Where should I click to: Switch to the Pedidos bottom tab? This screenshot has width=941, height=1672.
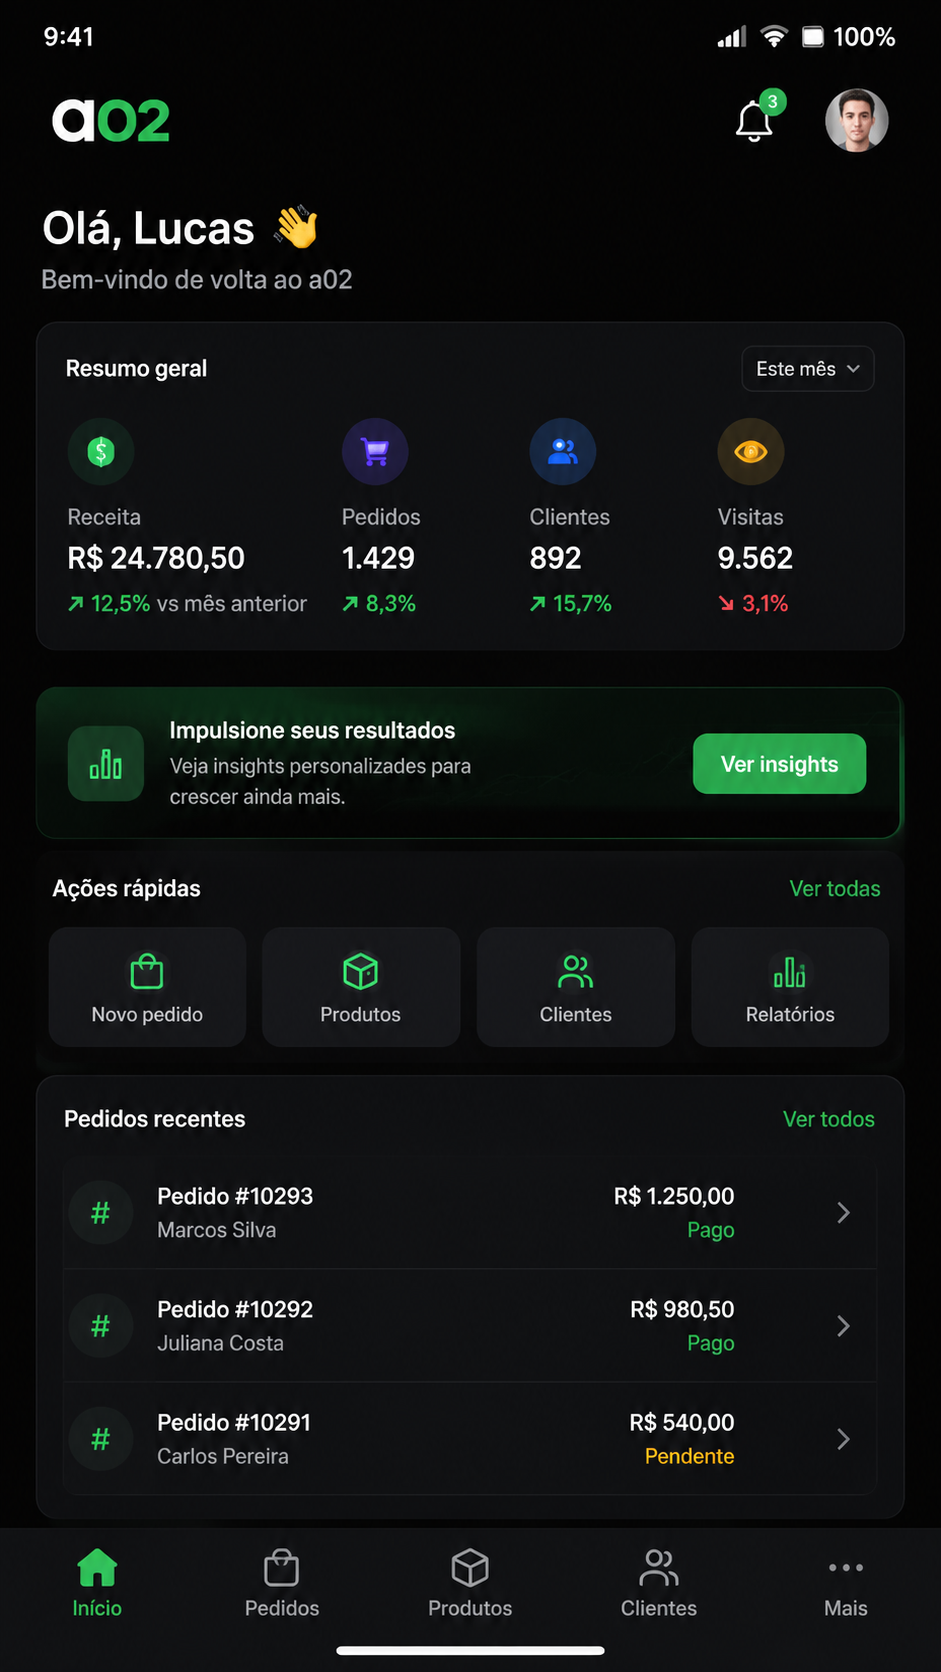coord(282,1584)
